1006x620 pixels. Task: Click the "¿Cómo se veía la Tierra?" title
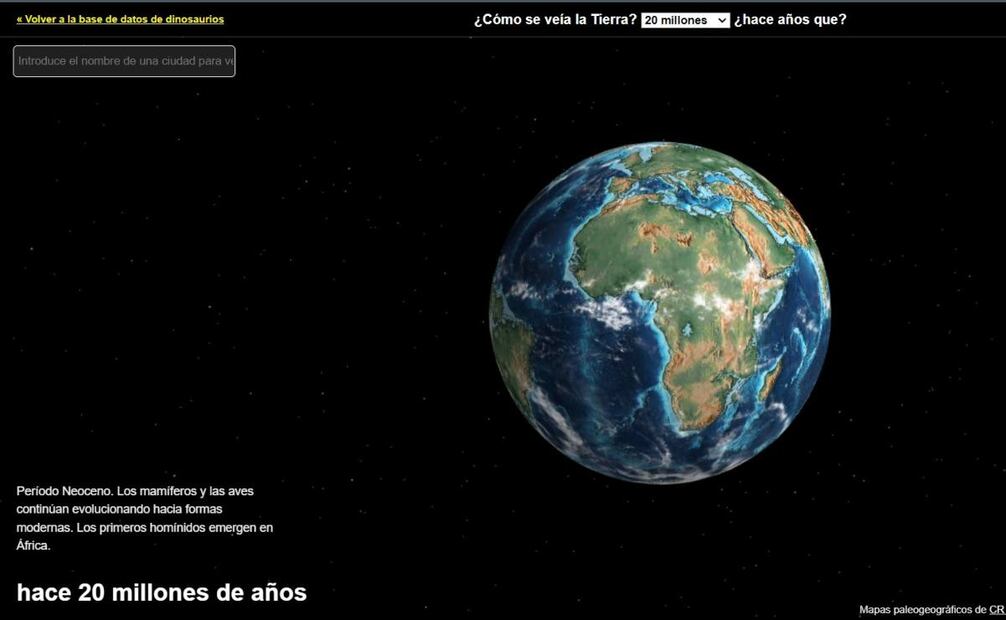[555, 19]
